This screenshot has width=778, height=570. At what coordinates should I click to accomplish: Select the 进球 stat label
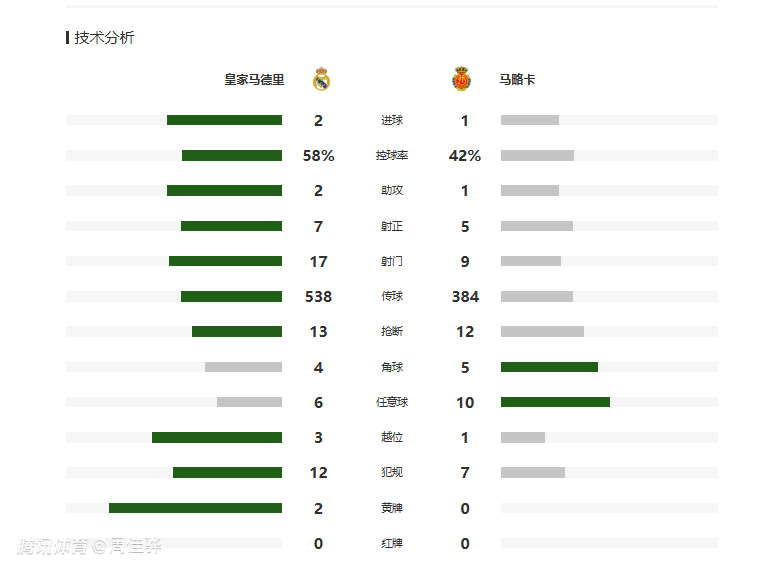coord(392,121)
